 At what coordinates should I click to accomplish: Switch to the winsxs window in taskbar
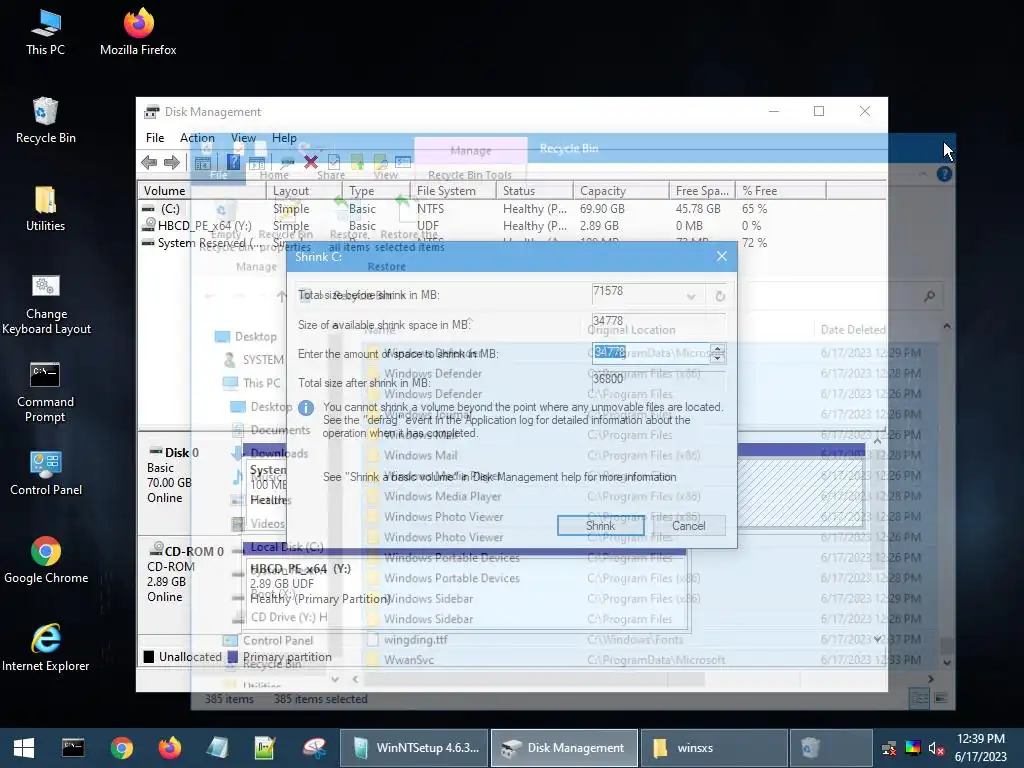click(x=714, y=748)
